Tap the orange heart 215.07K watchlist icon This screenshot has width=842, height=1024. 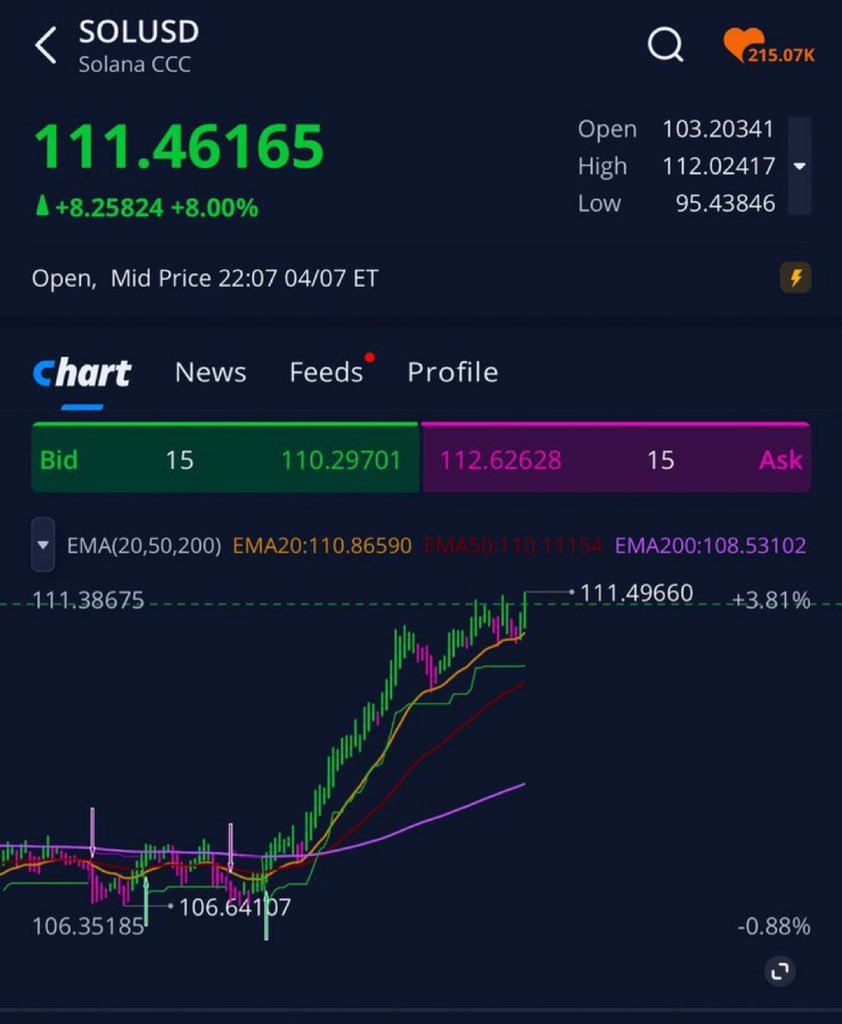point(768,46)
